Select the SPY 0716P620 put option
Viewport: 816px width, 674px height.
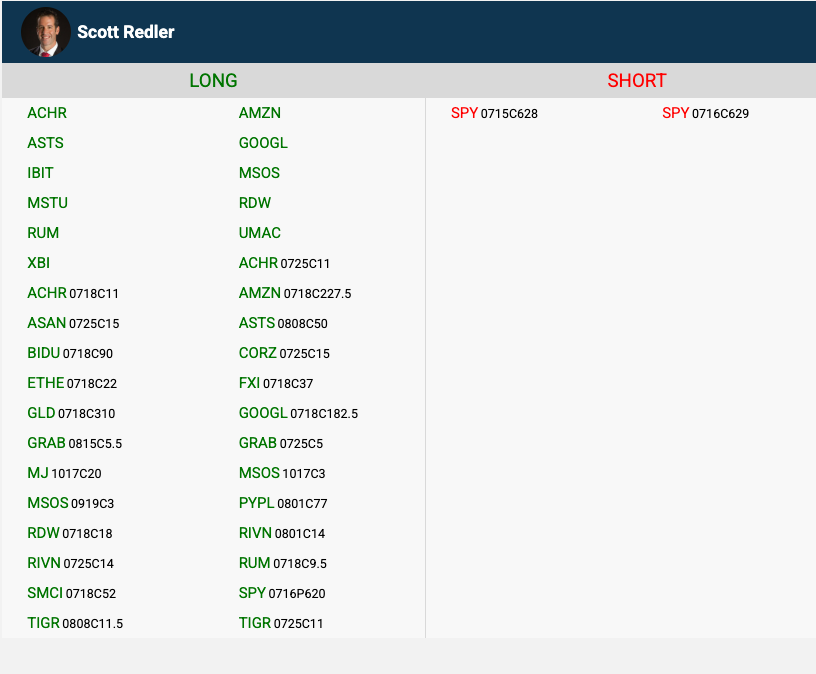[x=282, y=593]
